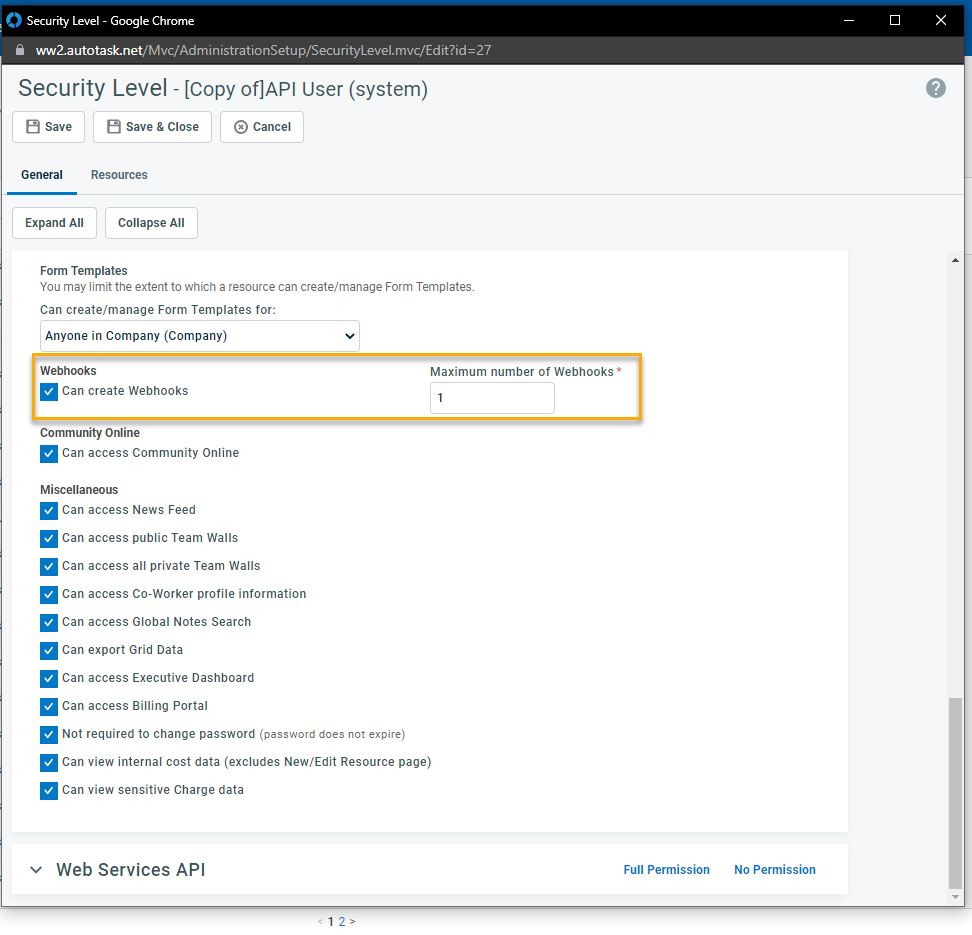Toggle Can export Grid Data checkbox

pyautogui.click(x=49, y=650)
